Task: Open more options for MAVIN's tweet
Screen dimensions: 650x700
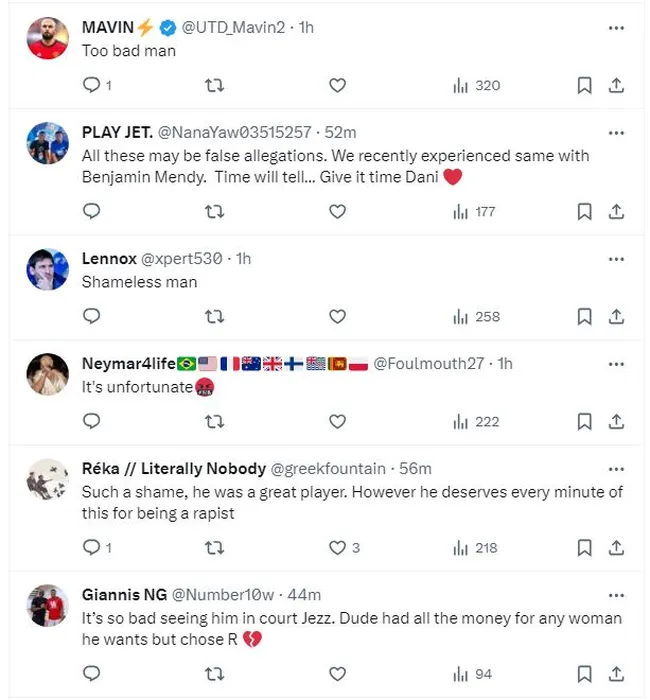Action: click(616, 28)
